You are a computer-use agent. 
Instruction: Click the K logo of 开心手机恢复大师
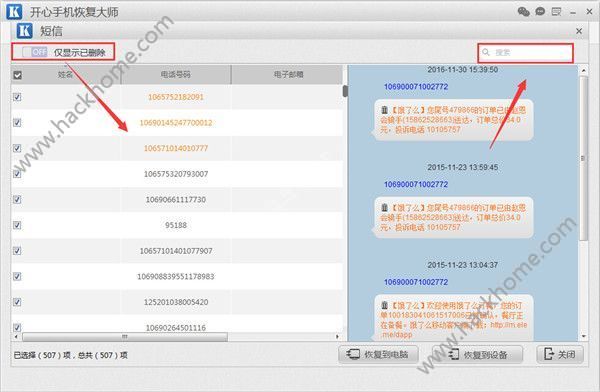[x=14, y=11]
